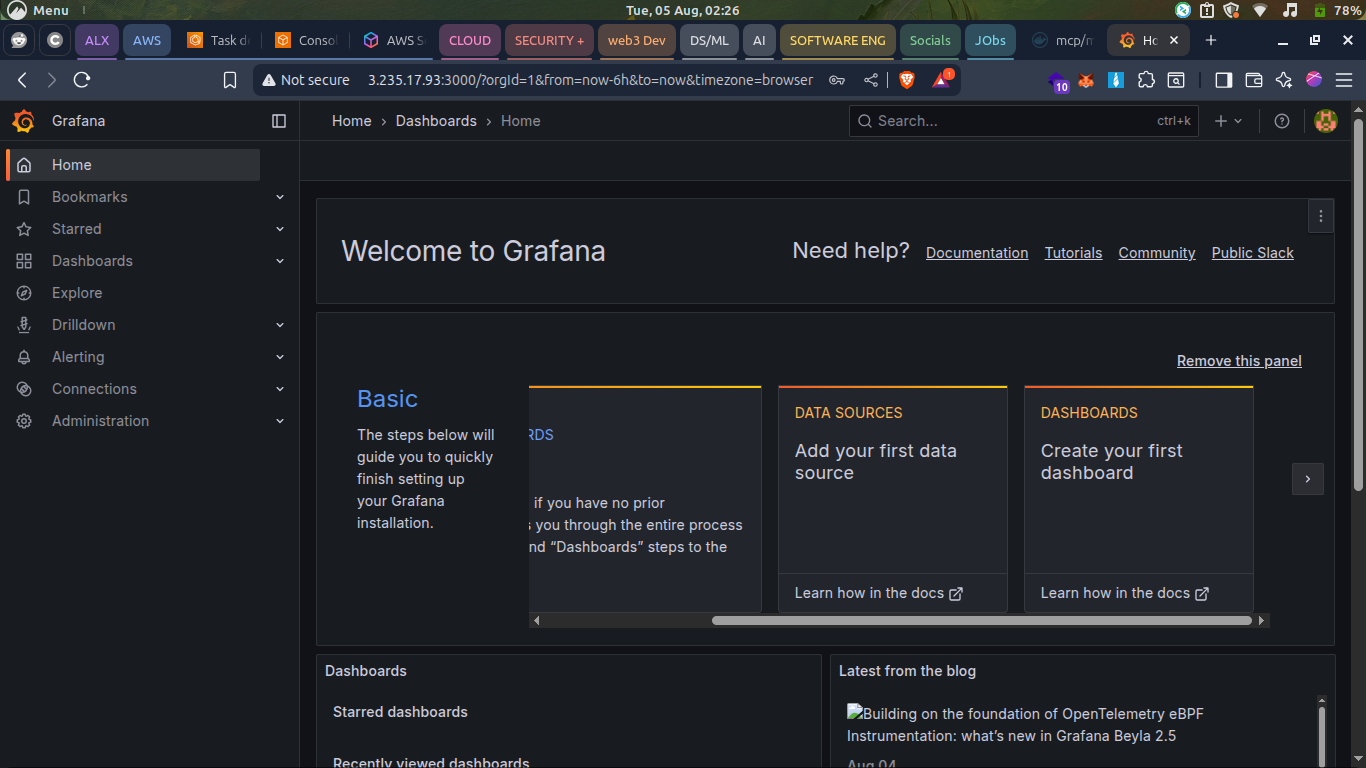Dock or undock the sidebar menu icon
1366x768 pixels.
[279, 121]
